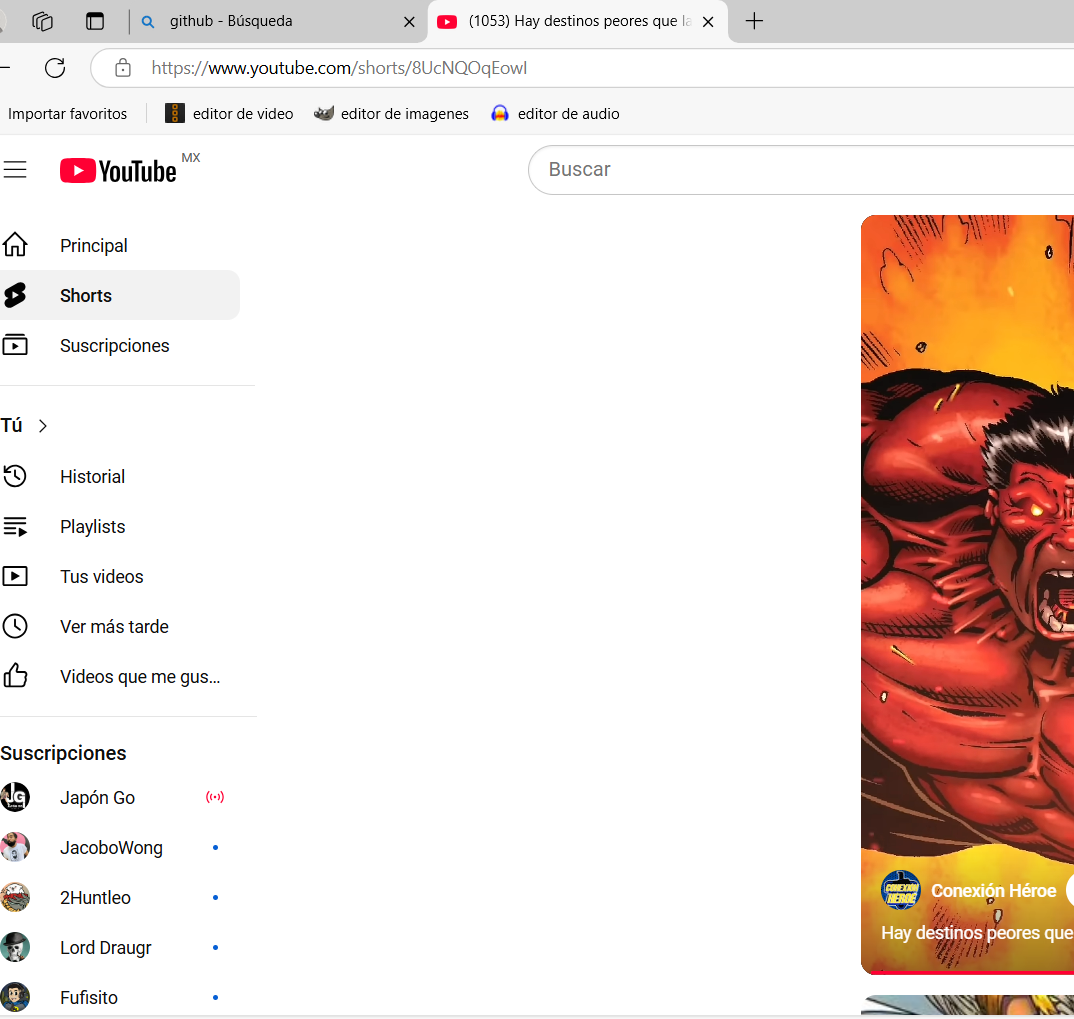
Task: Click the site lock icon
Action: click(123, 68)
